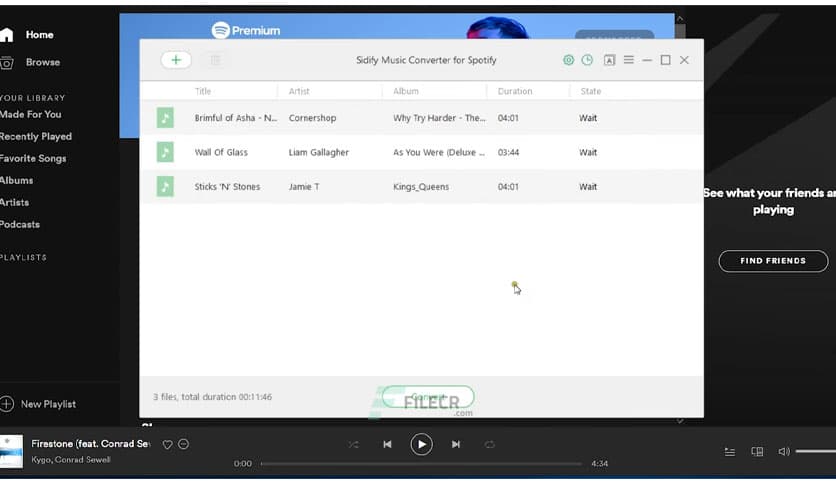Click the New Playlist plus icon
Image resolution: width=836 pixels, height=484 pixels.
coord(6,404)
